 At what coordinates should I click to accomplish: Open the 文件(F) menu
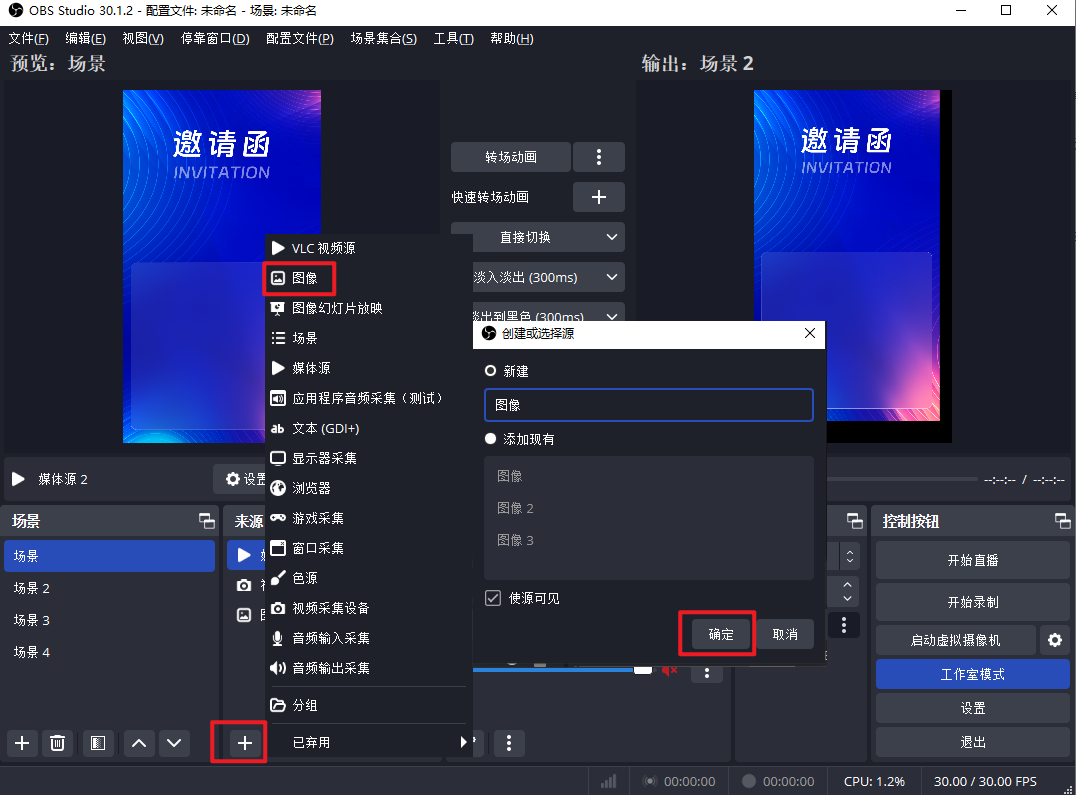(x=28, y=39)
